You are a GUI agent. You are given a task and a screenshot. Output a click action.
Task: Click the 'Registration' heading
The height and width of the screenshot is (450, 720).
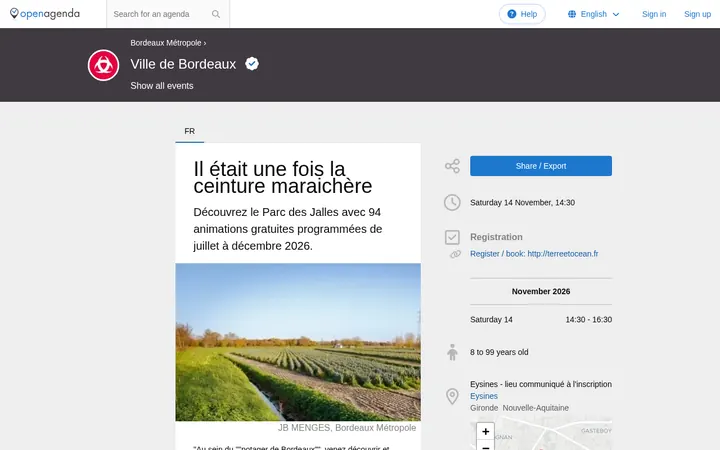pyautogui.click(x=496, y=237)
